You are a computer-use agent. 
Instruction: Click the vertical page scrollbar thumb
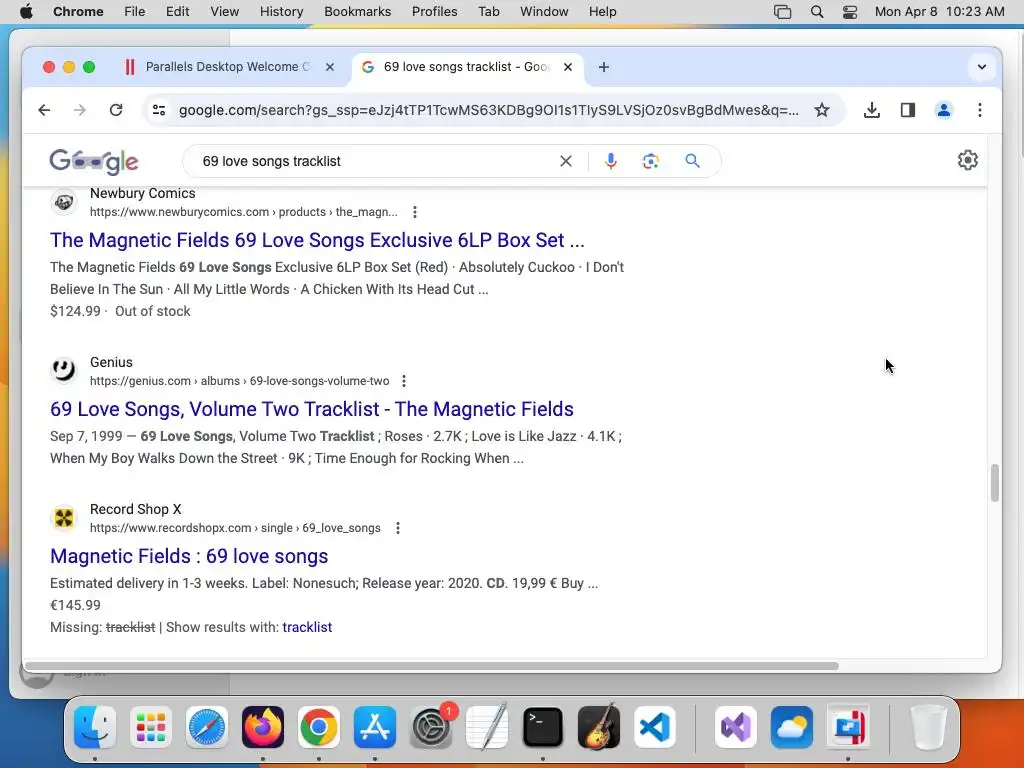(x=995, y=483)
